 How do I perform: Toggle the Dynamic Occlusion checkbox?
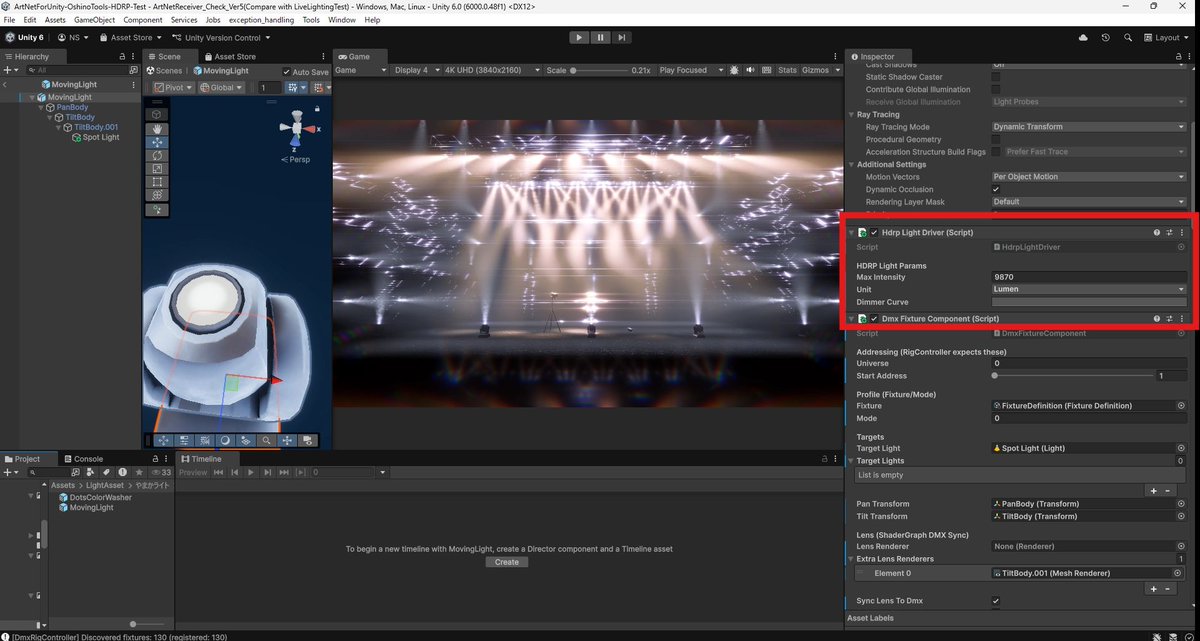pos(995,189)
